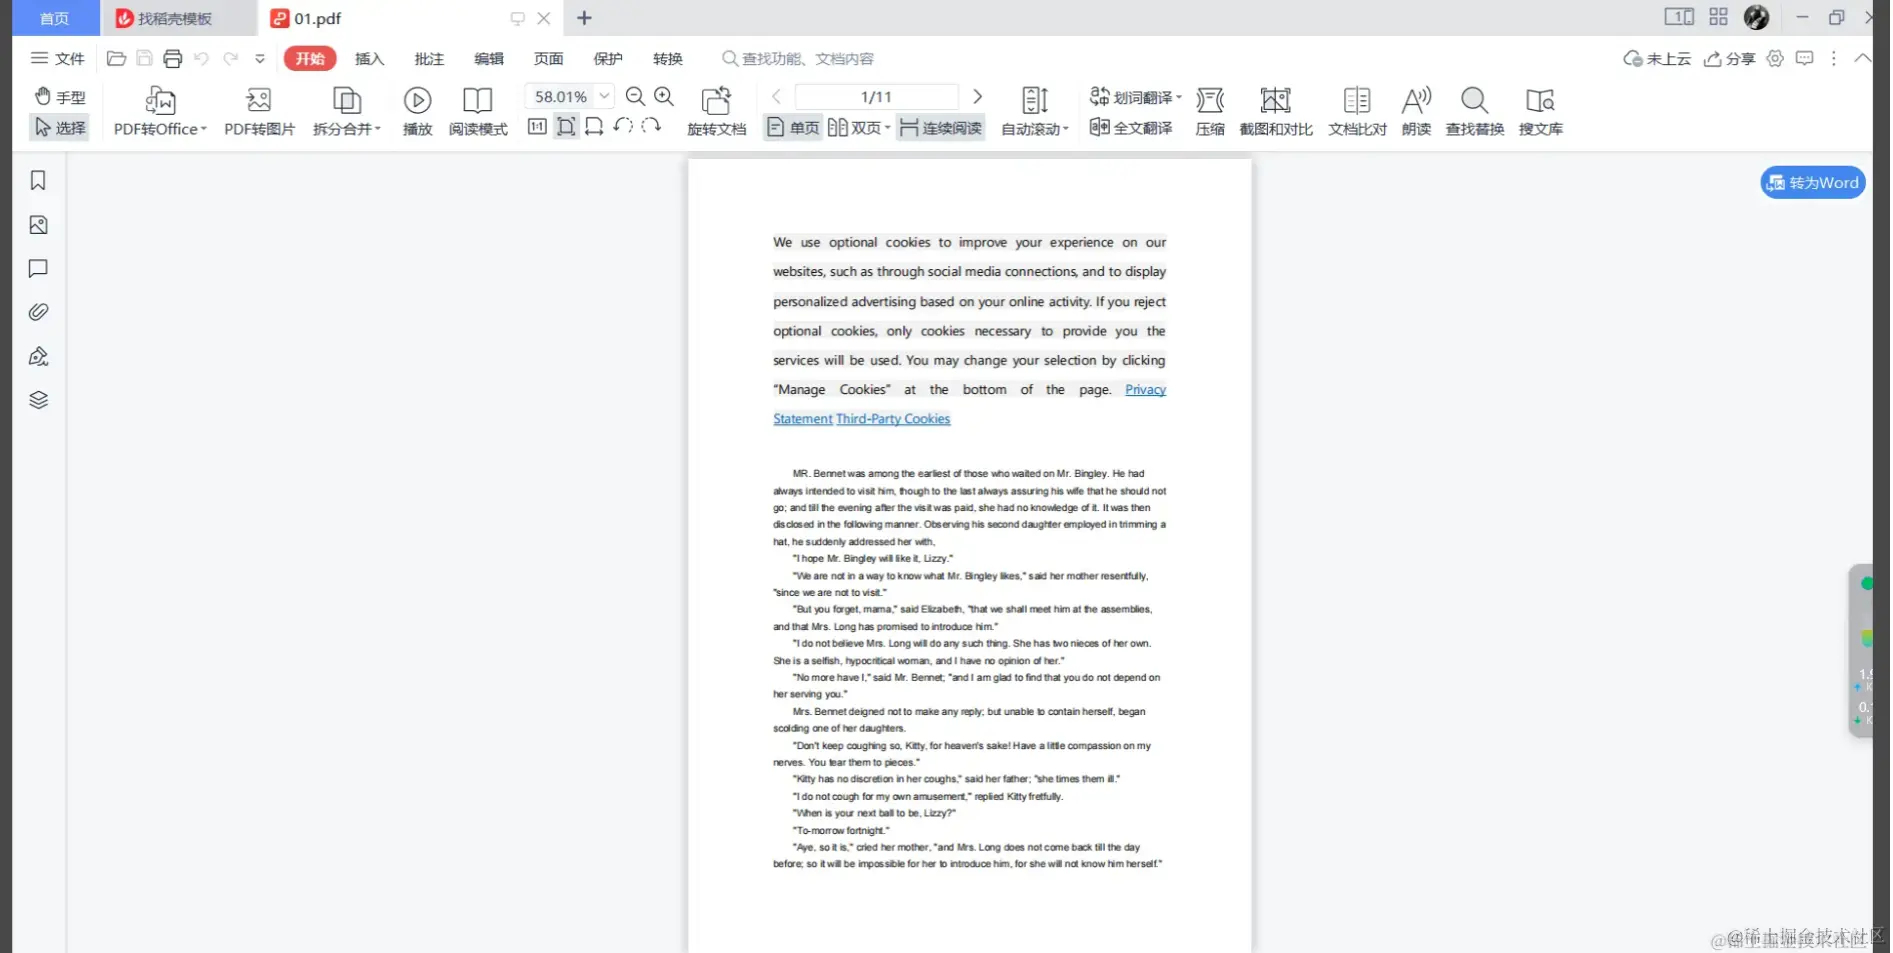Start 朗读 read aloud
The image size is (1893, 953).
pyautogui.click(x=1416, y=112)
